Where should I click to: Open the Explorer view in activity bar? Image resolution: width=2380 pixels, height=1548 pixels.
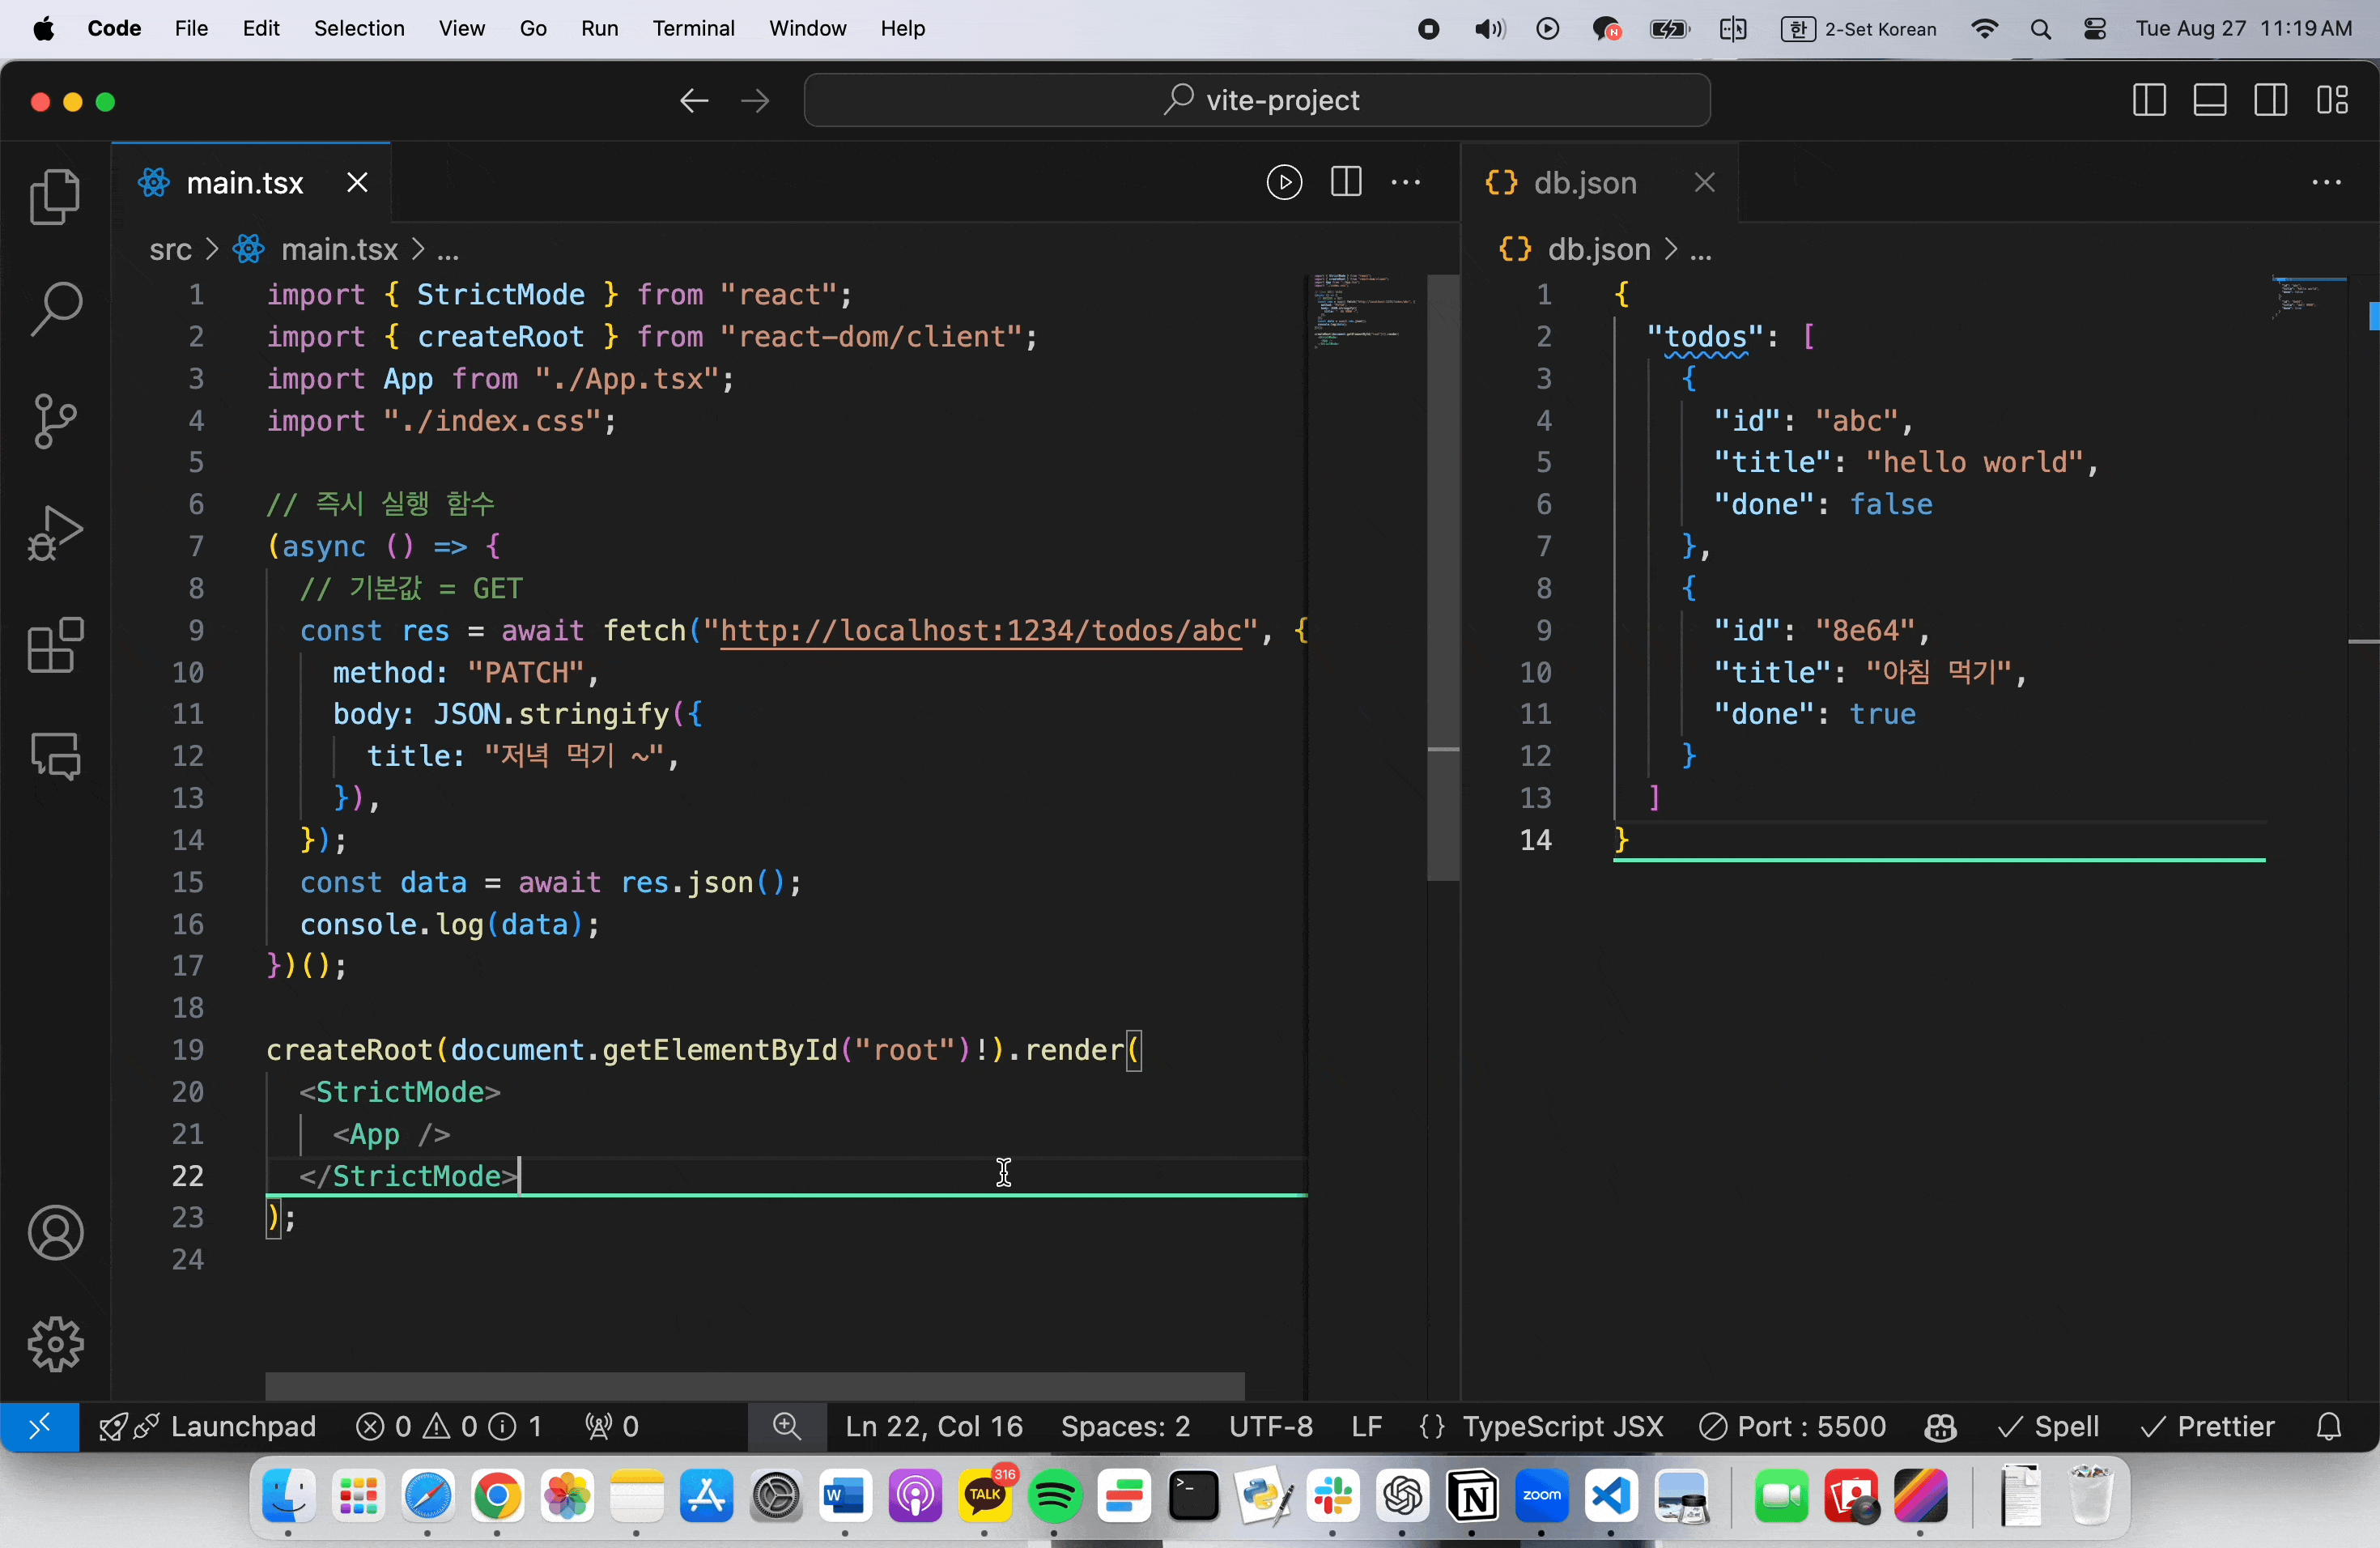(55, 196)
